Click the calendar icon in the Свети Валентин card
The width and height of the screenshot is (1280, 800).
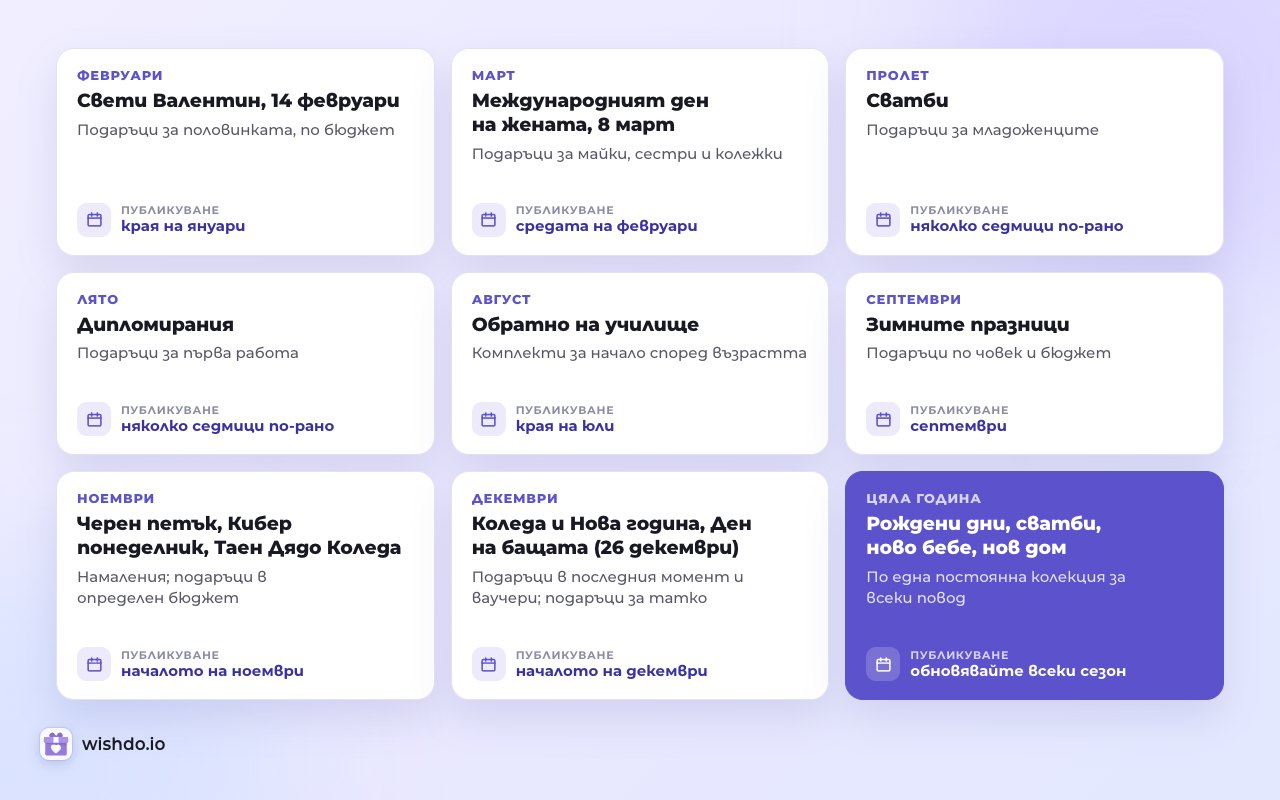coord(94,220)
